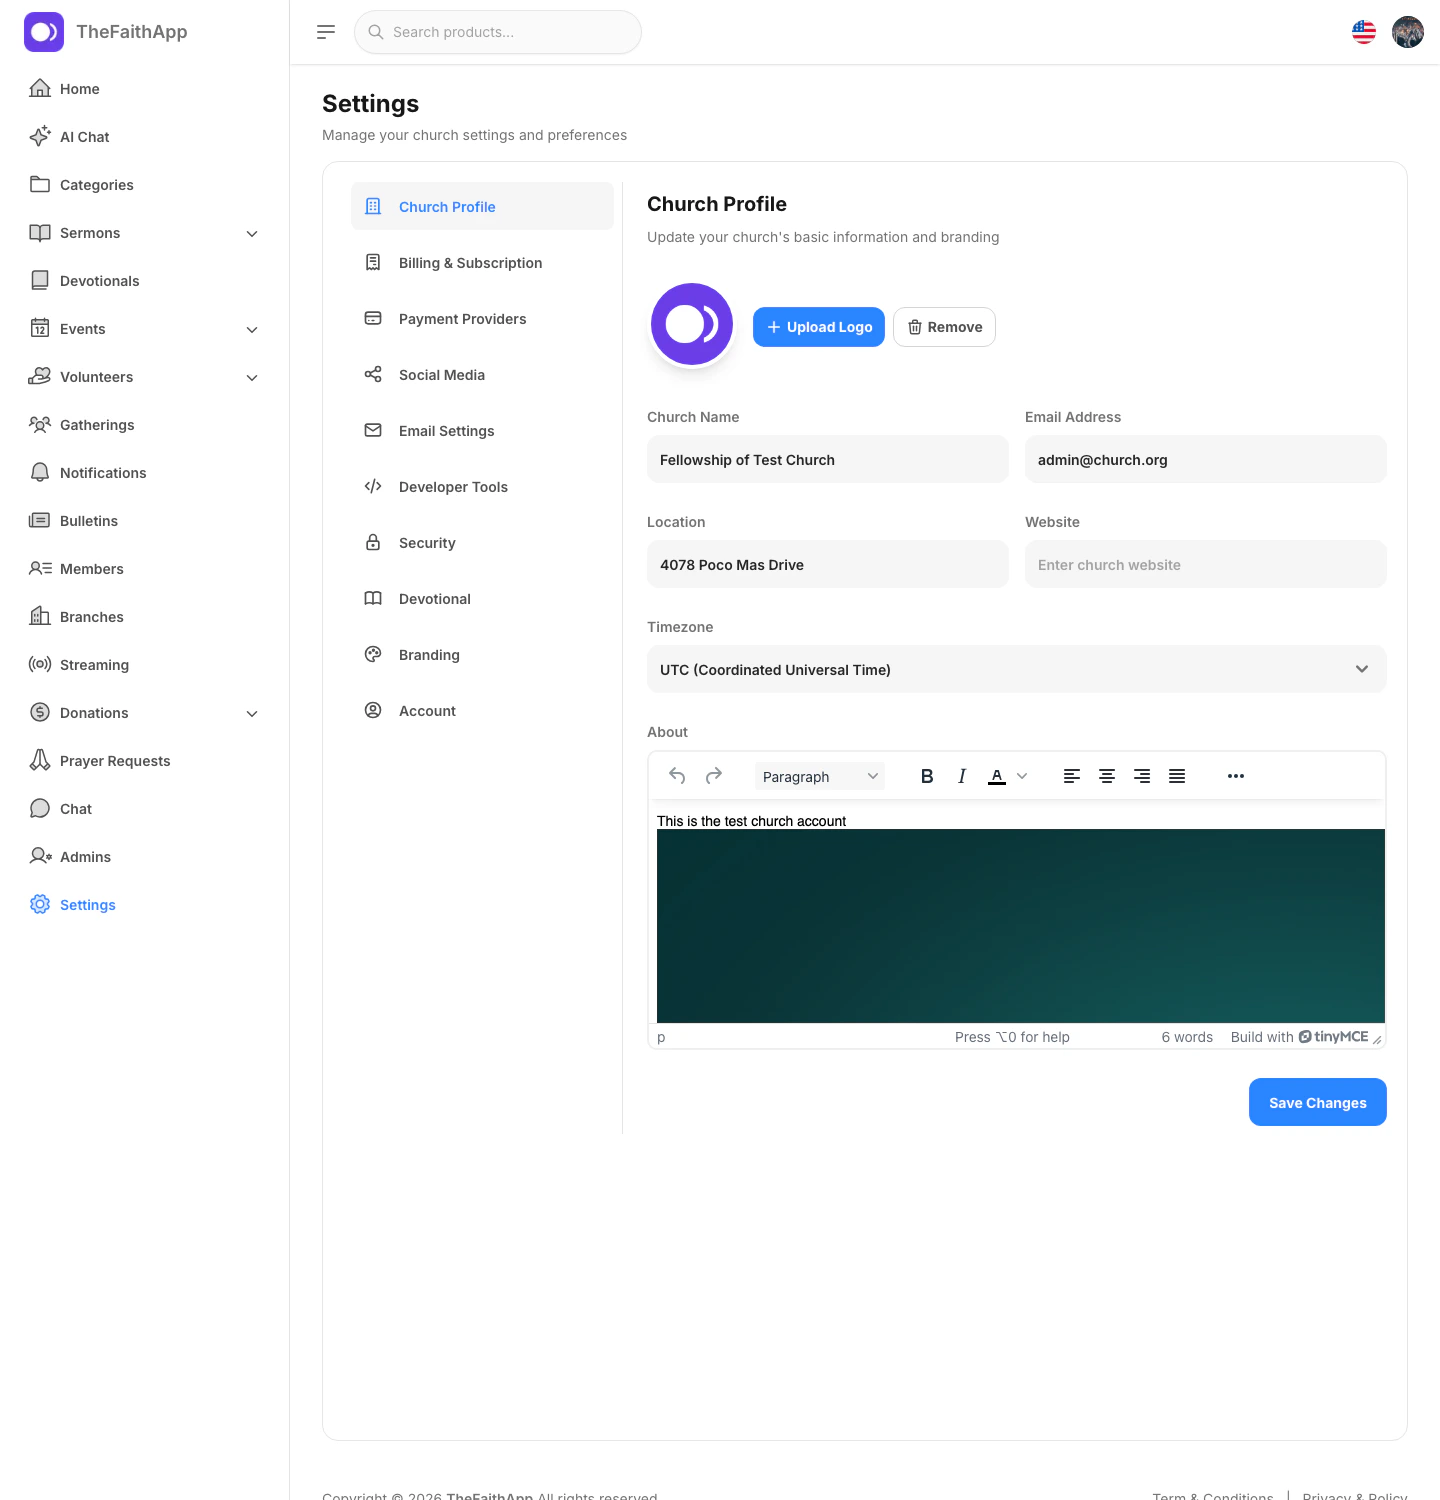Click the TheFaithApp logo icon

[x=44, y=32]
